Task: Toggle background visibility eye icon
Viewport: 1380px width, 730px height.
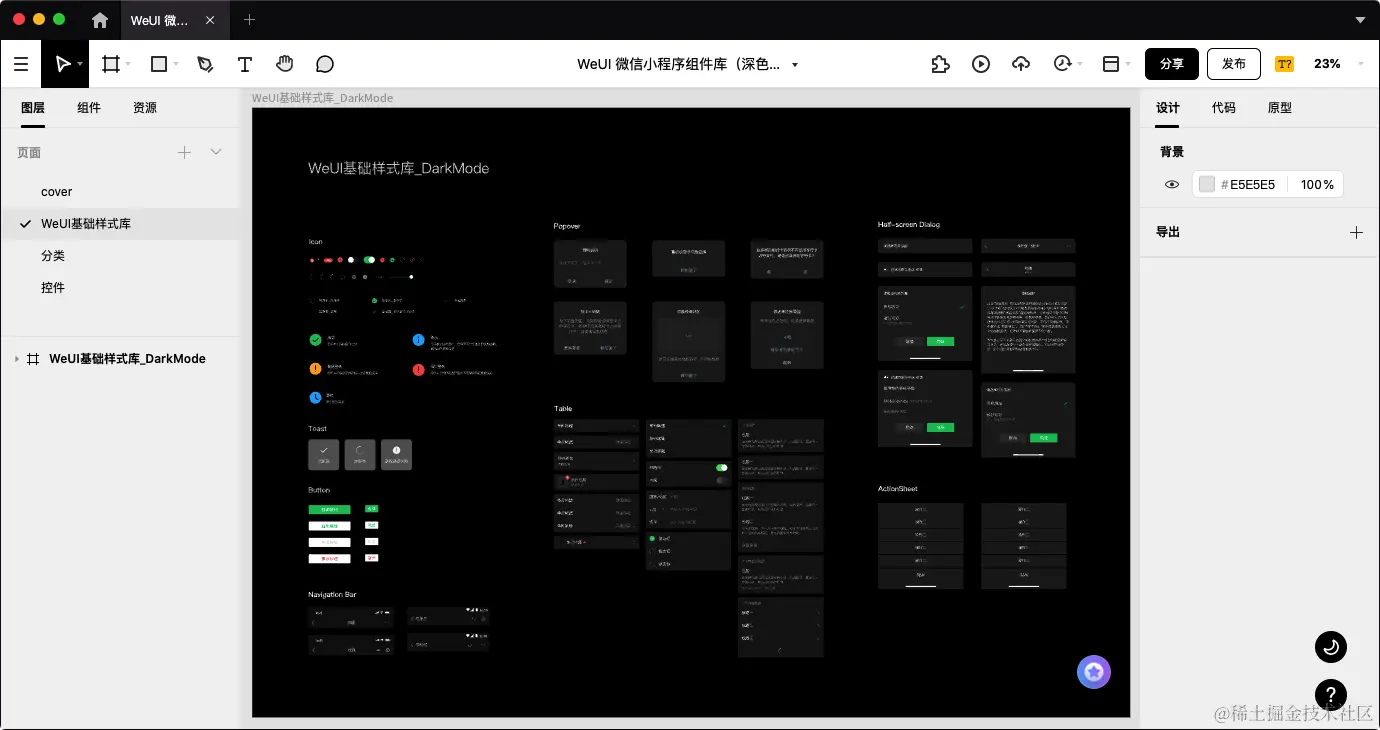Action: pyautogui.click(x=1172, y=185)
